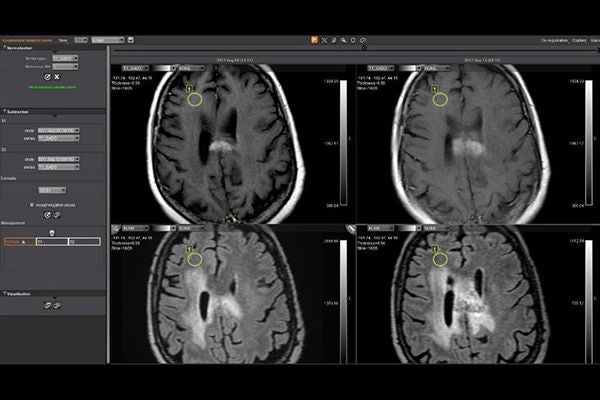Viewport: 600px width, 400px height.
Task: Open the Formula dropdown
Action: tap(52, 190)
